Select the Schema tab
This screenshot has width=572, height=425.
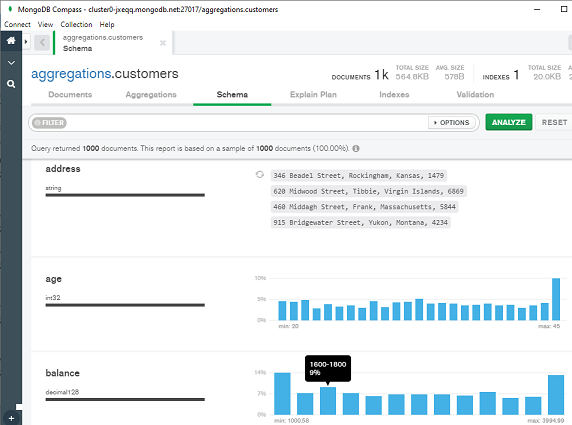(x=232, y=94)
